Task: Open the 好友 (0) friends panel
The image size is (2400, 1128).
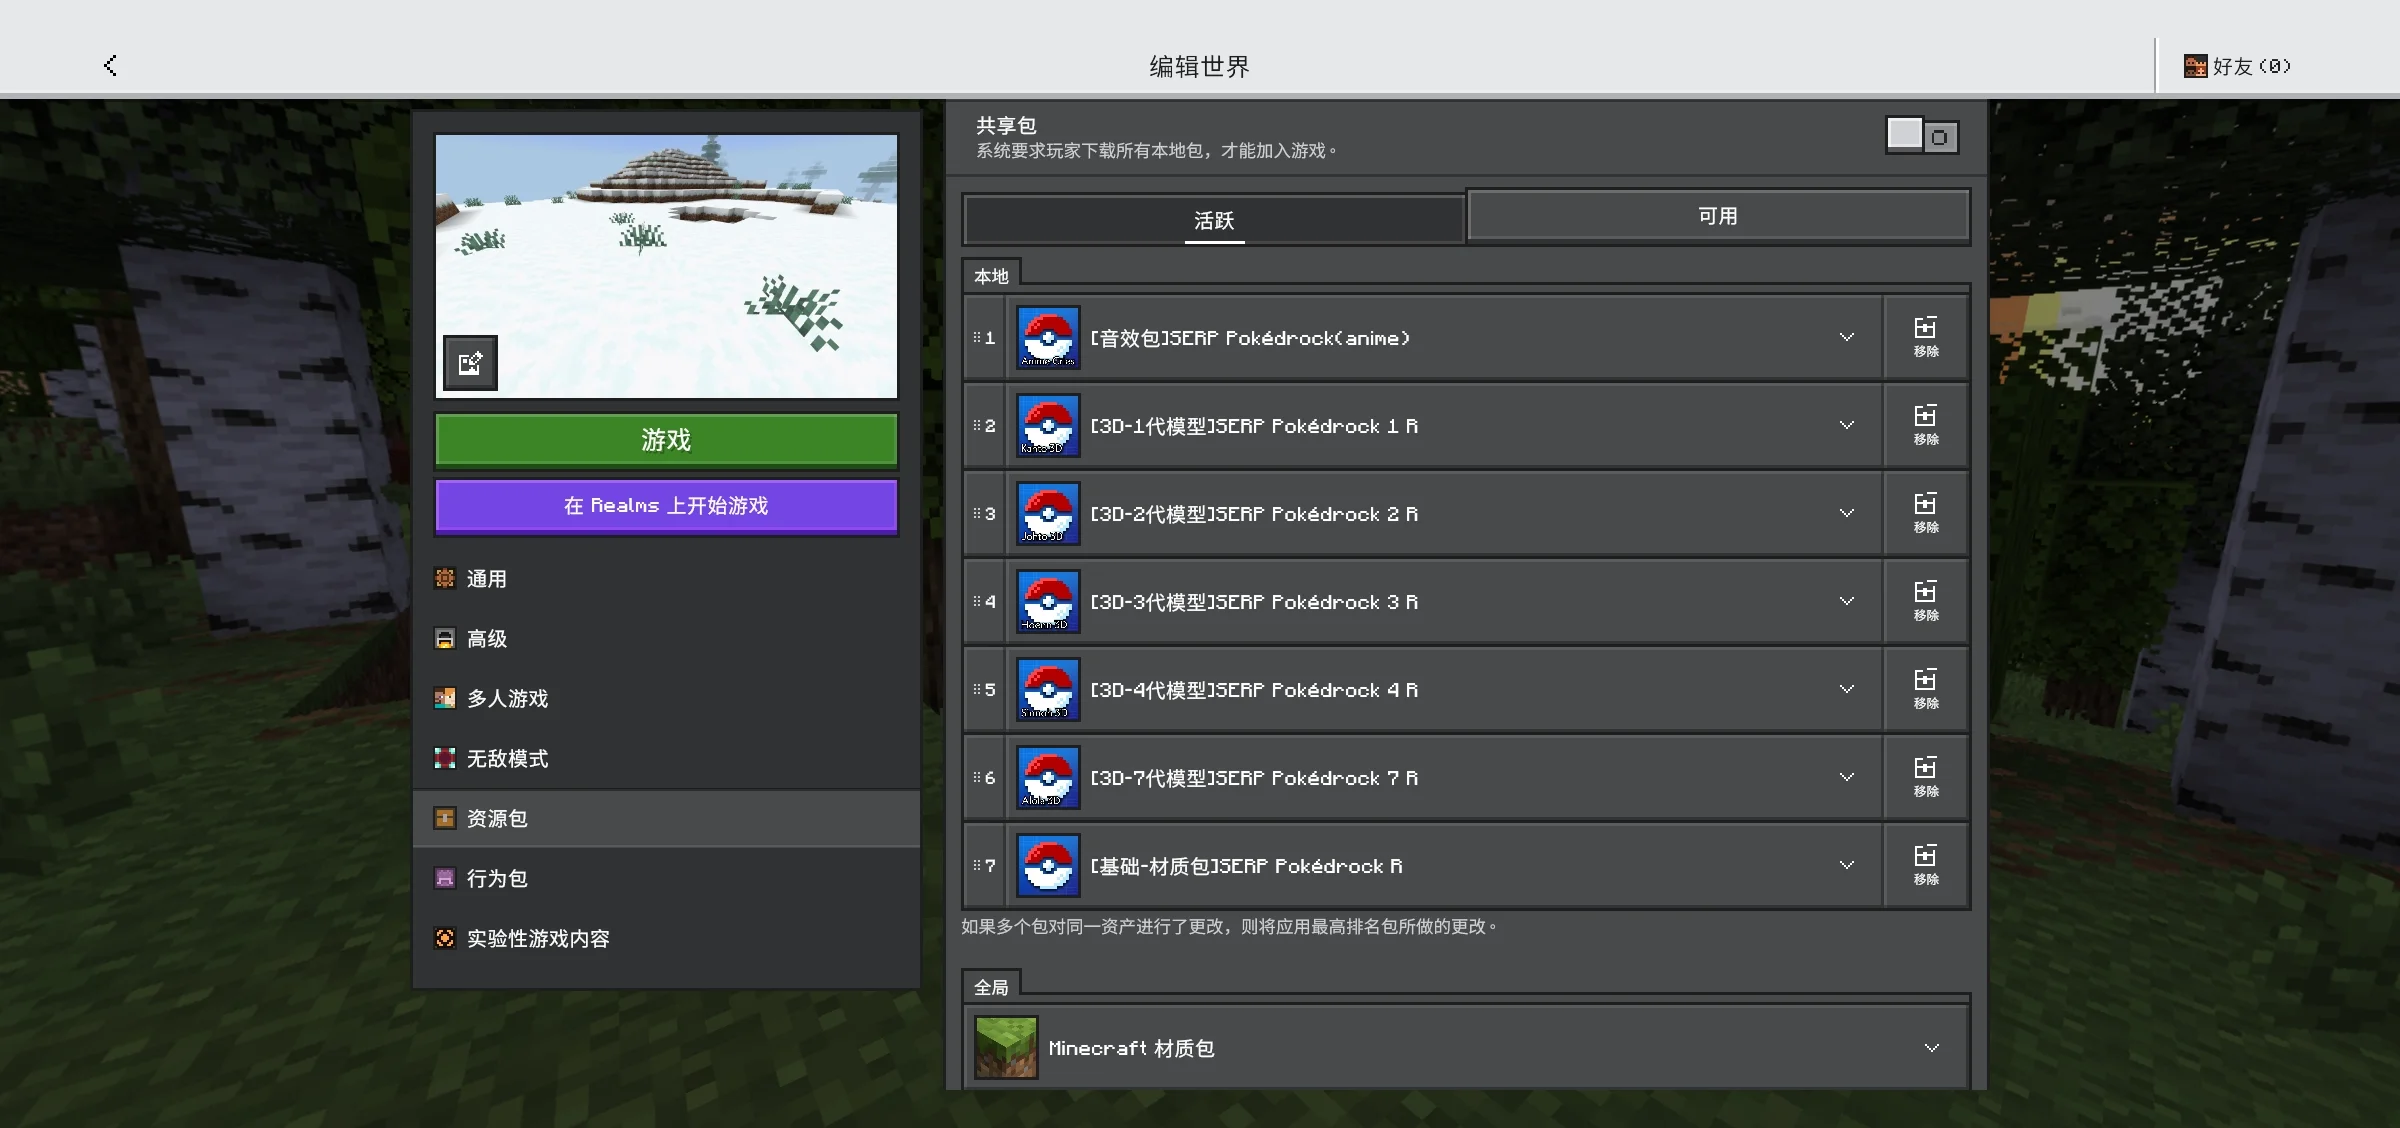Action: coord(2238,66)
